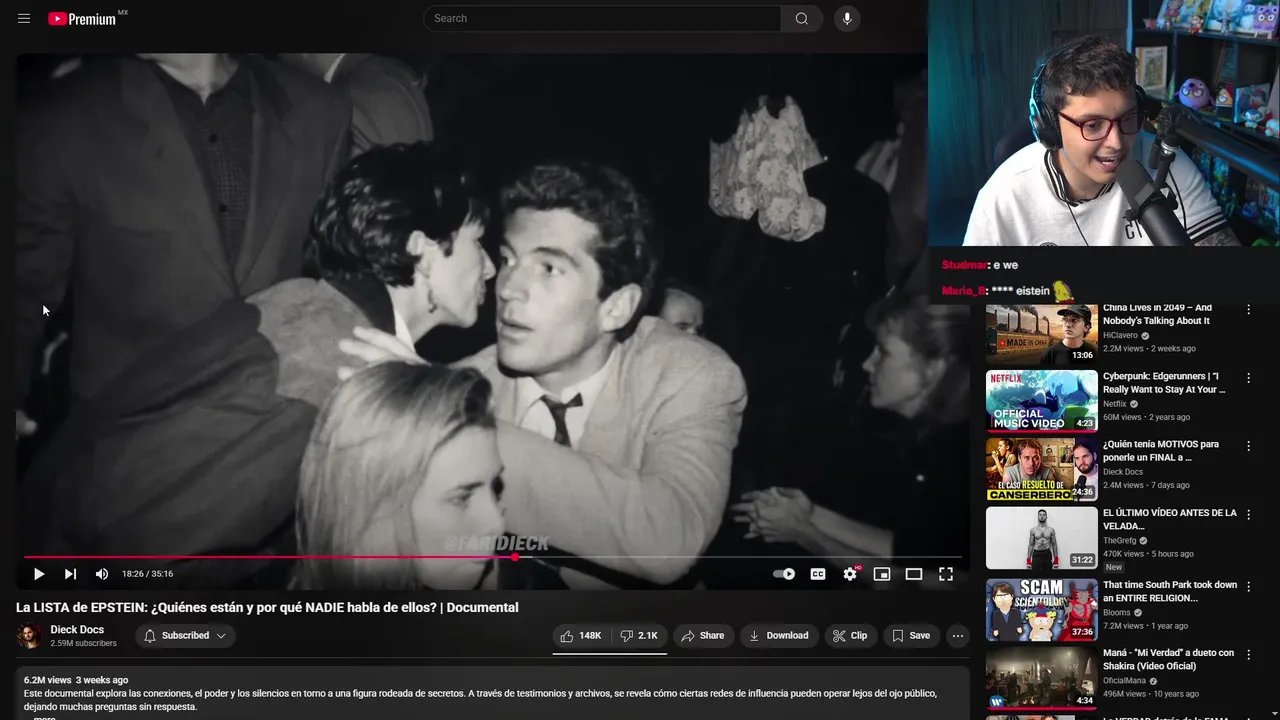Switch to theater mode

tap(914, 574)
